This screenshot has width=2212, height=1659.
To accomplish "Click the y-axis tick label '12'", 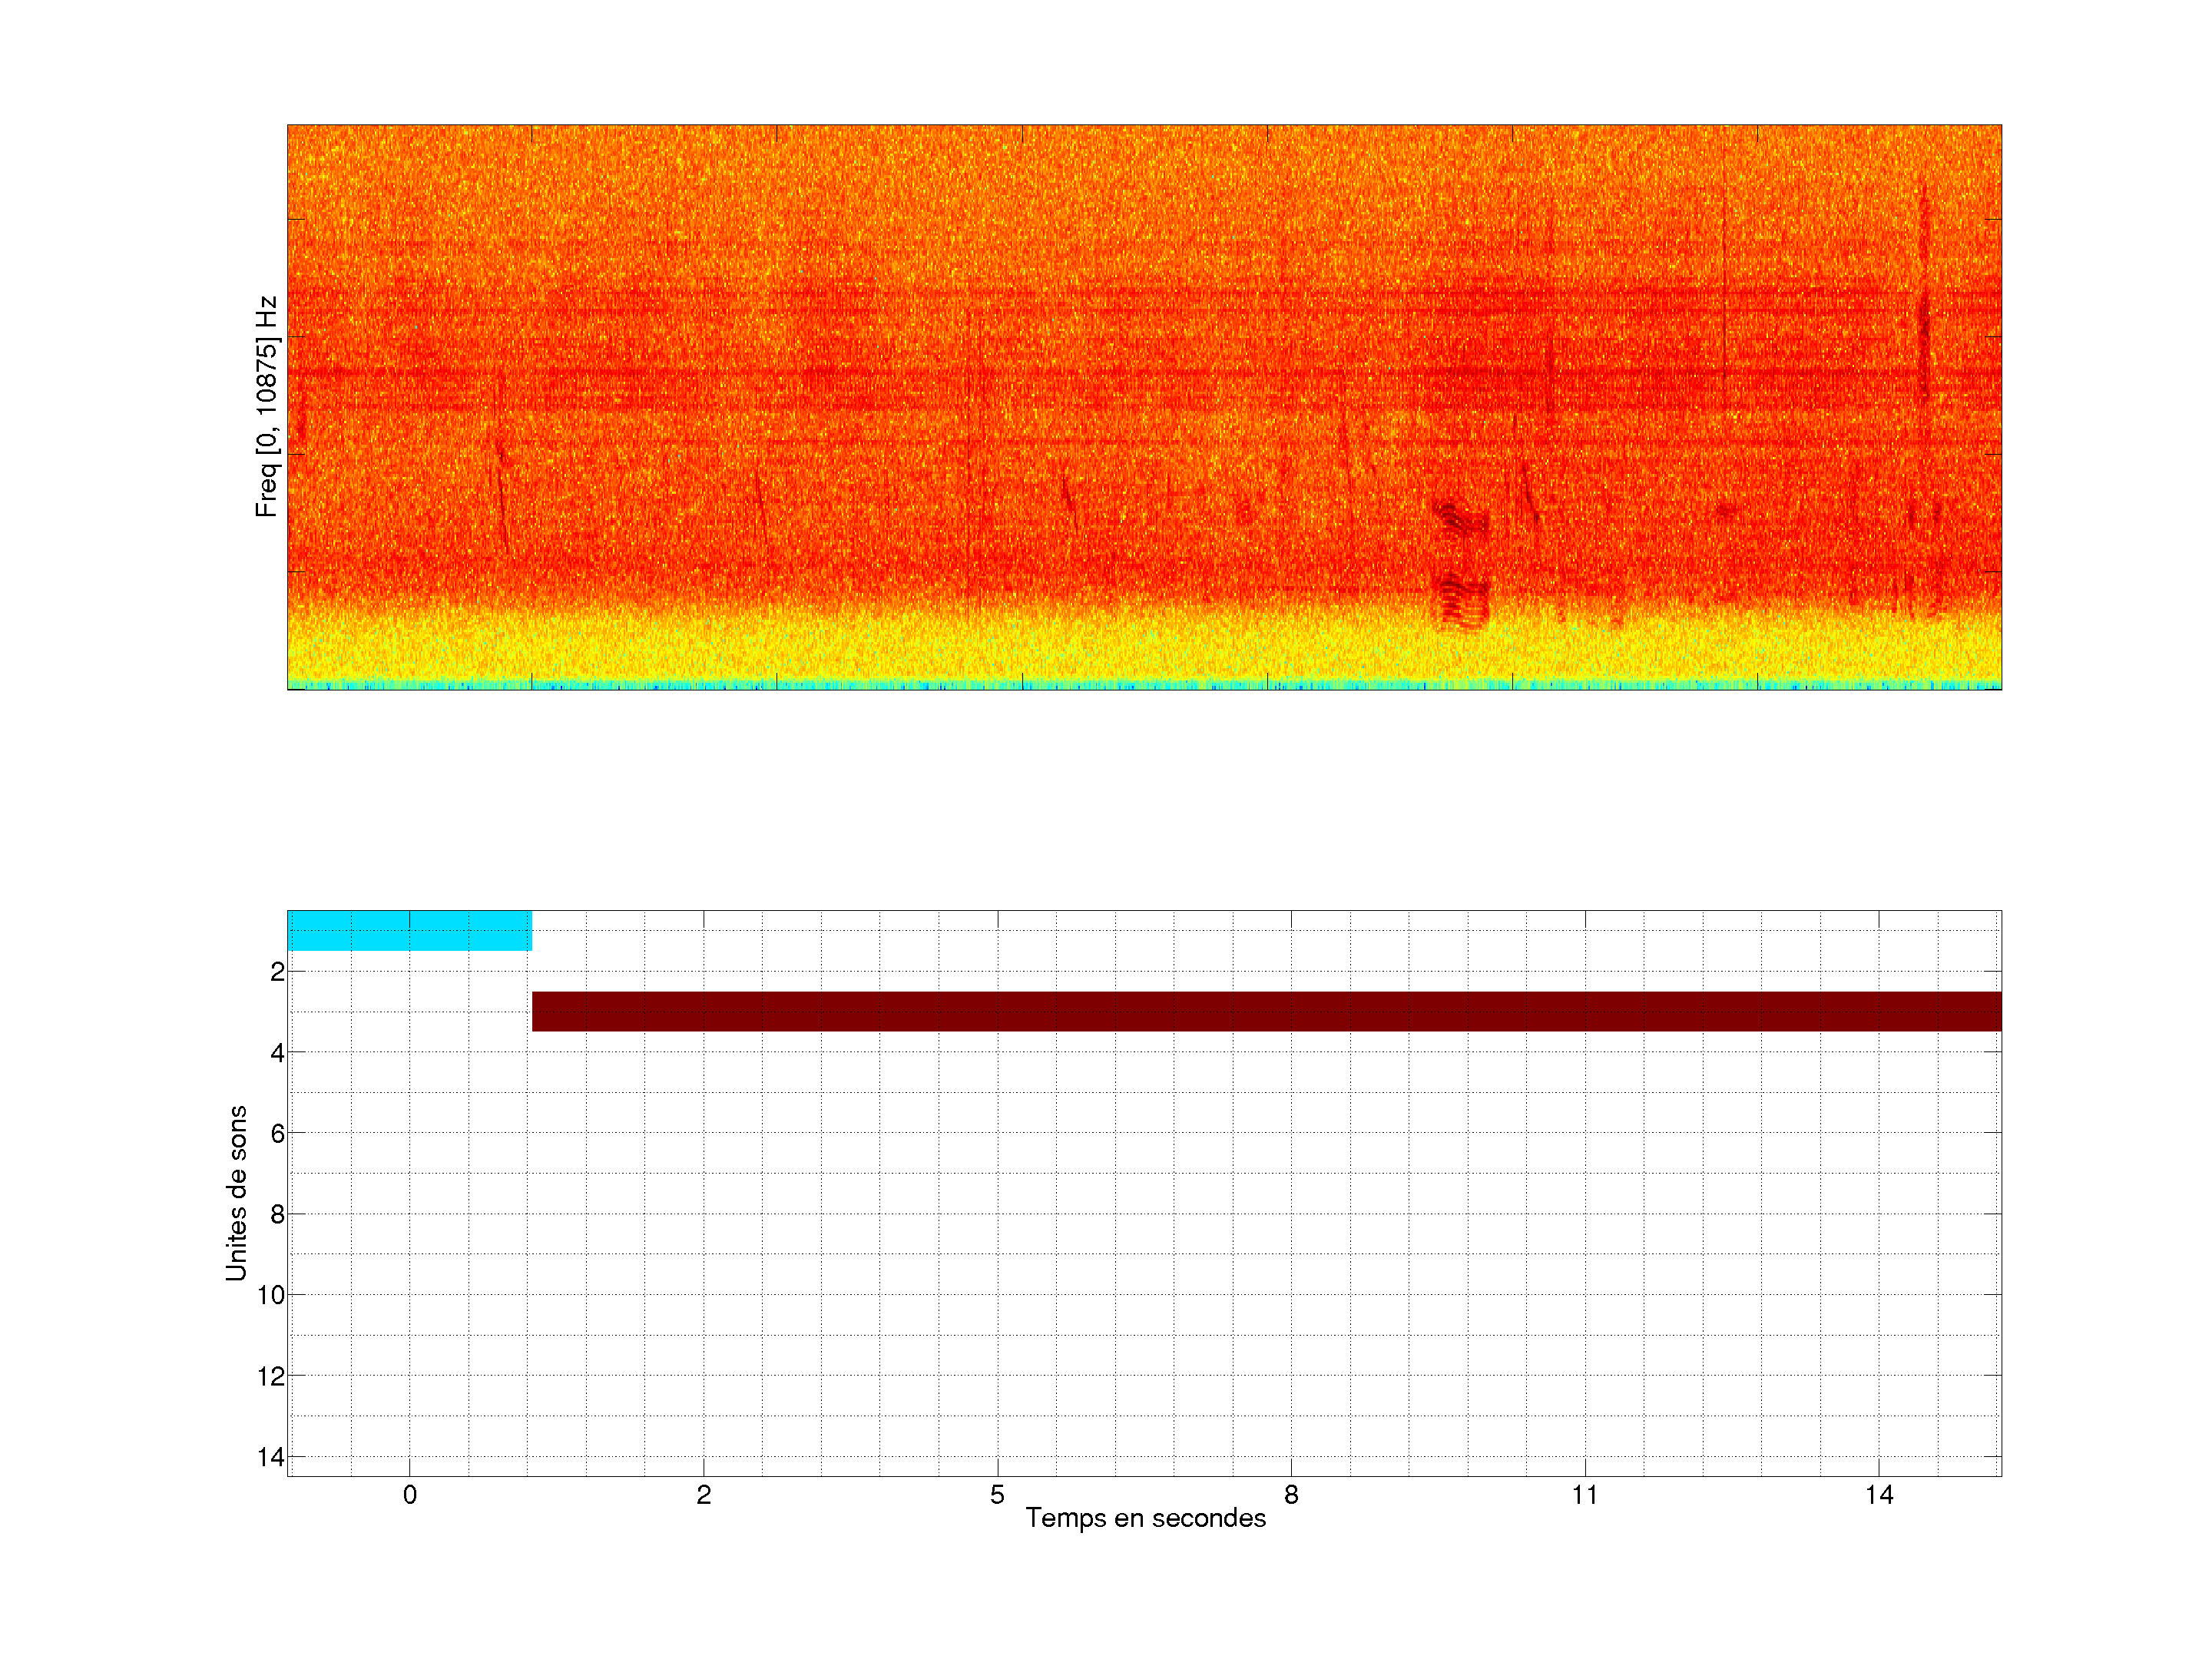I will point(271,1376).
